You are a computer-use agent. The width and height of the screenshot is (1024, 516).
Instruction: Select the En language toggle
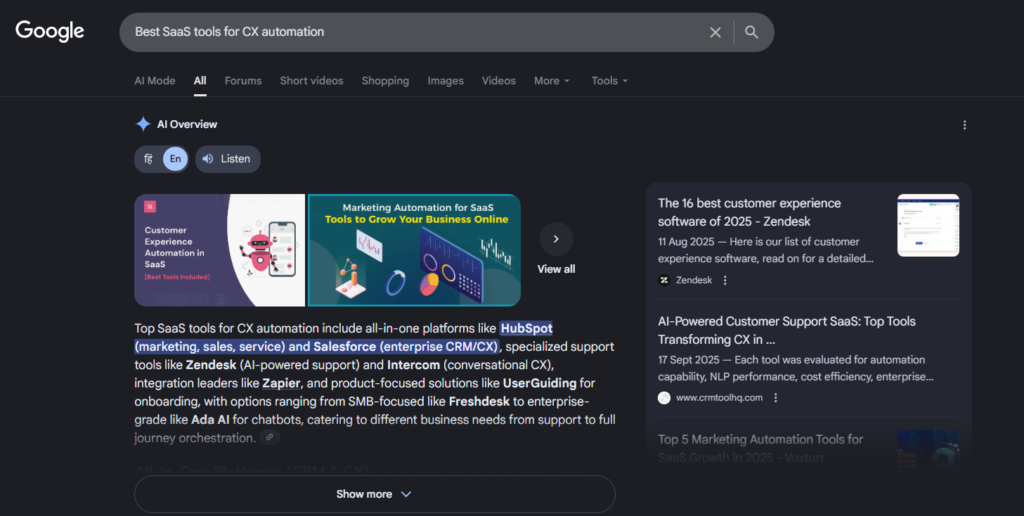(x=175, y=159)
